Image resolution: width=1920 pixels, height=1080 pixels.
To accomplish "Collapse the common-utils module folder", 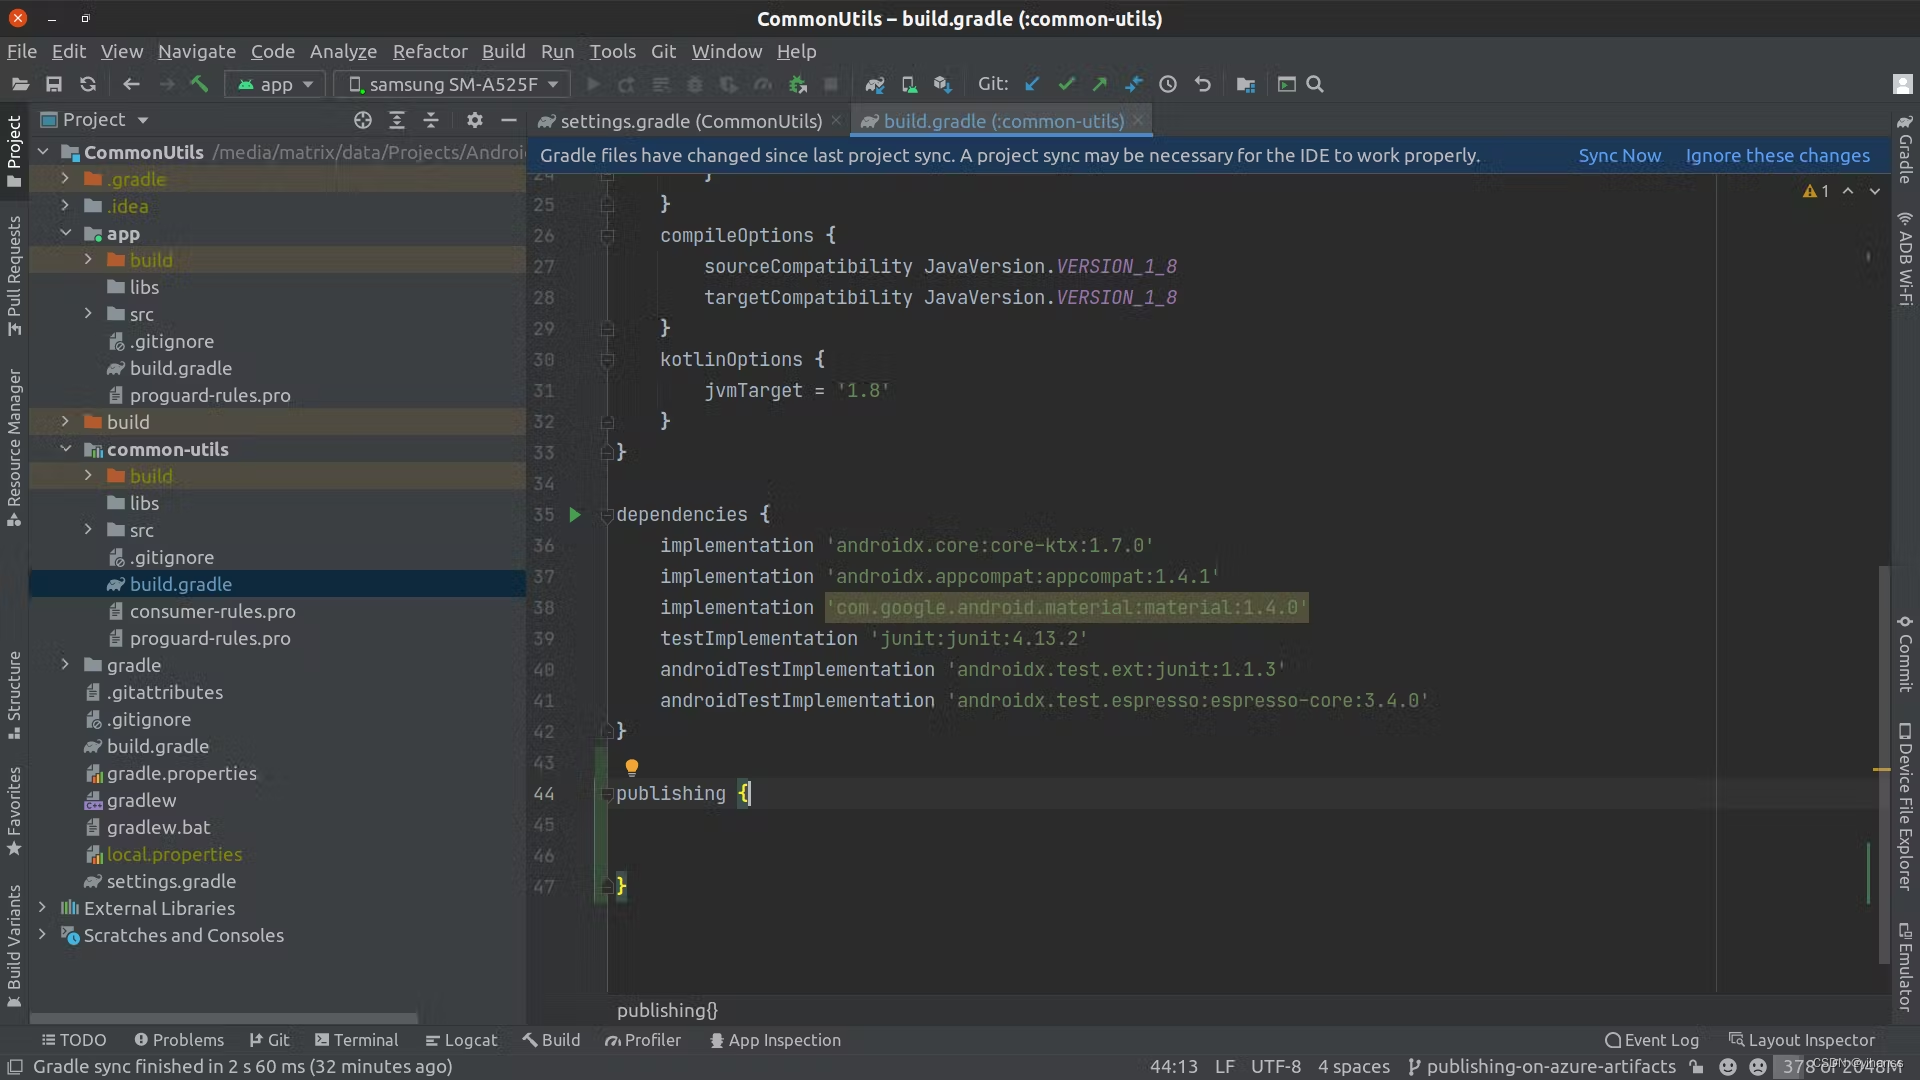I will [66, 449].
